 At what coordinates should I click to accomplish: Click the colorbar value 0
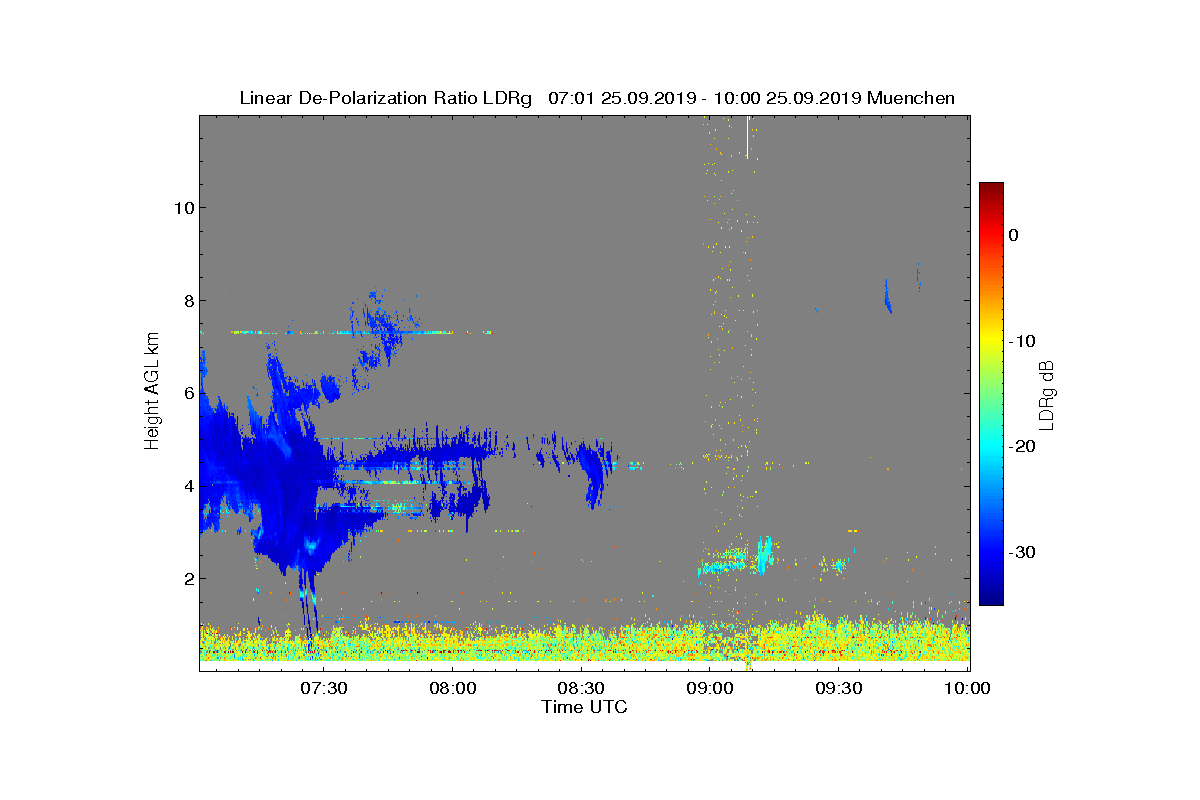tap(1014, 235)
